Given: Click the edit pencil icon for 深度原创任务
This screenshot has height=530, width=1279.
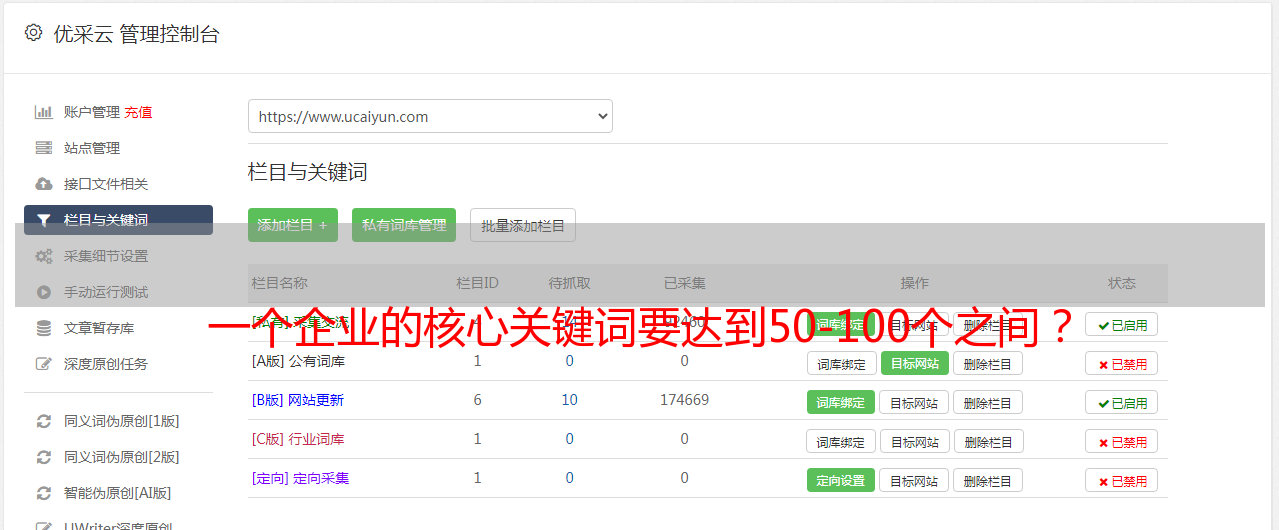Looking at the screenshot, I should tap(44, 364).
